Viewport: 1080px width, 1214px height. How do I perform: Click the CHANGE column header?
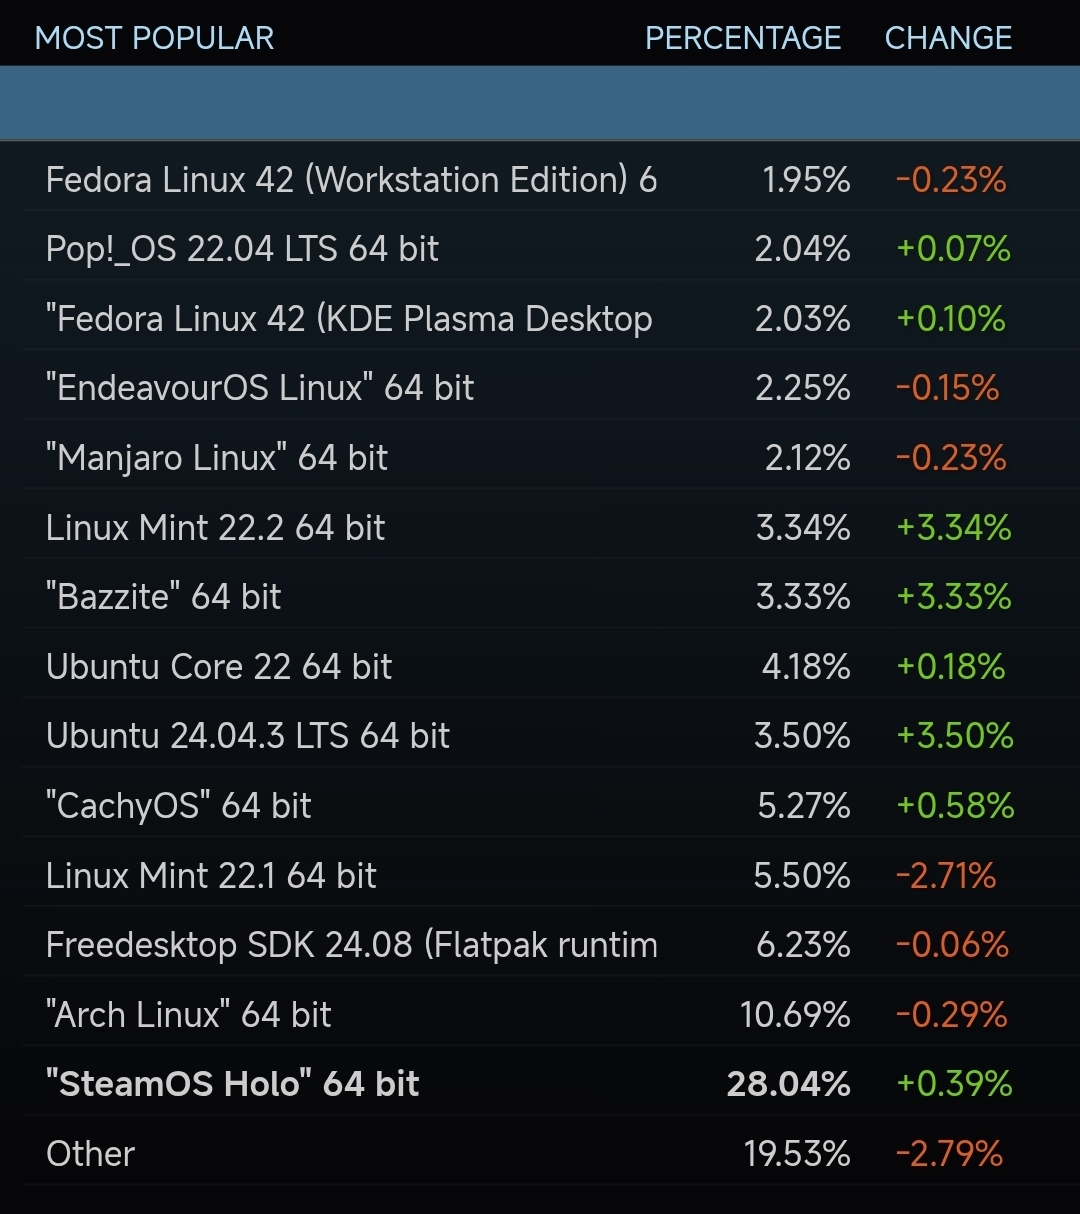pos(948,38)
